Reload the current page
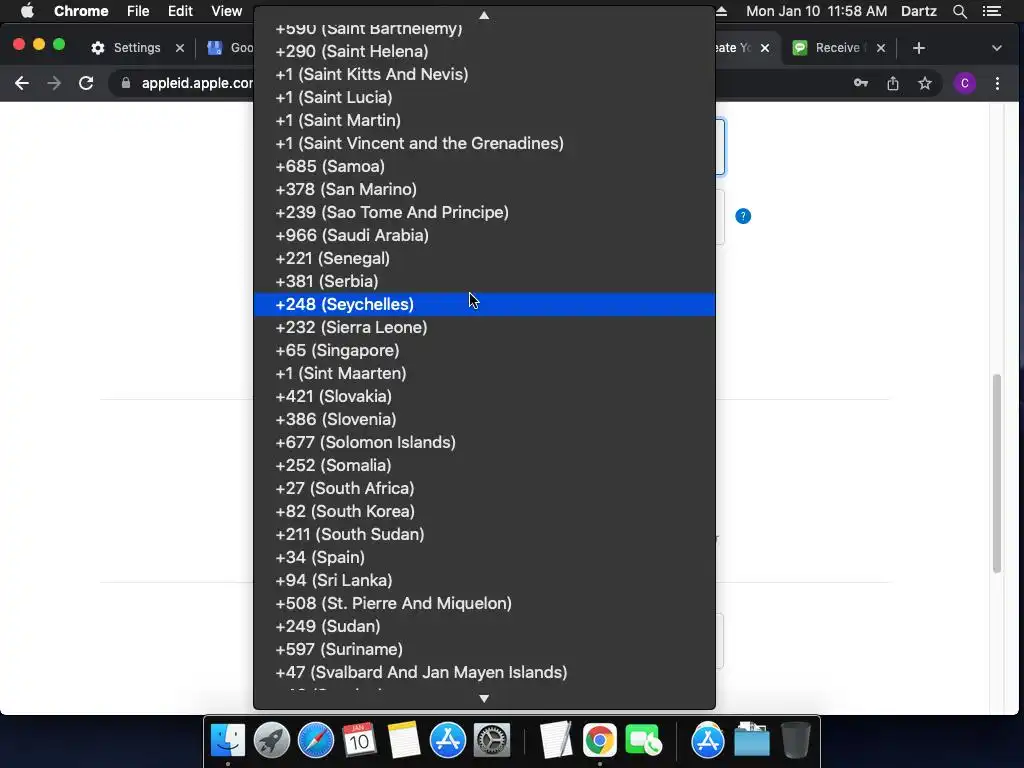Viewport: 1024px width, 768px height. pos(86,83)
